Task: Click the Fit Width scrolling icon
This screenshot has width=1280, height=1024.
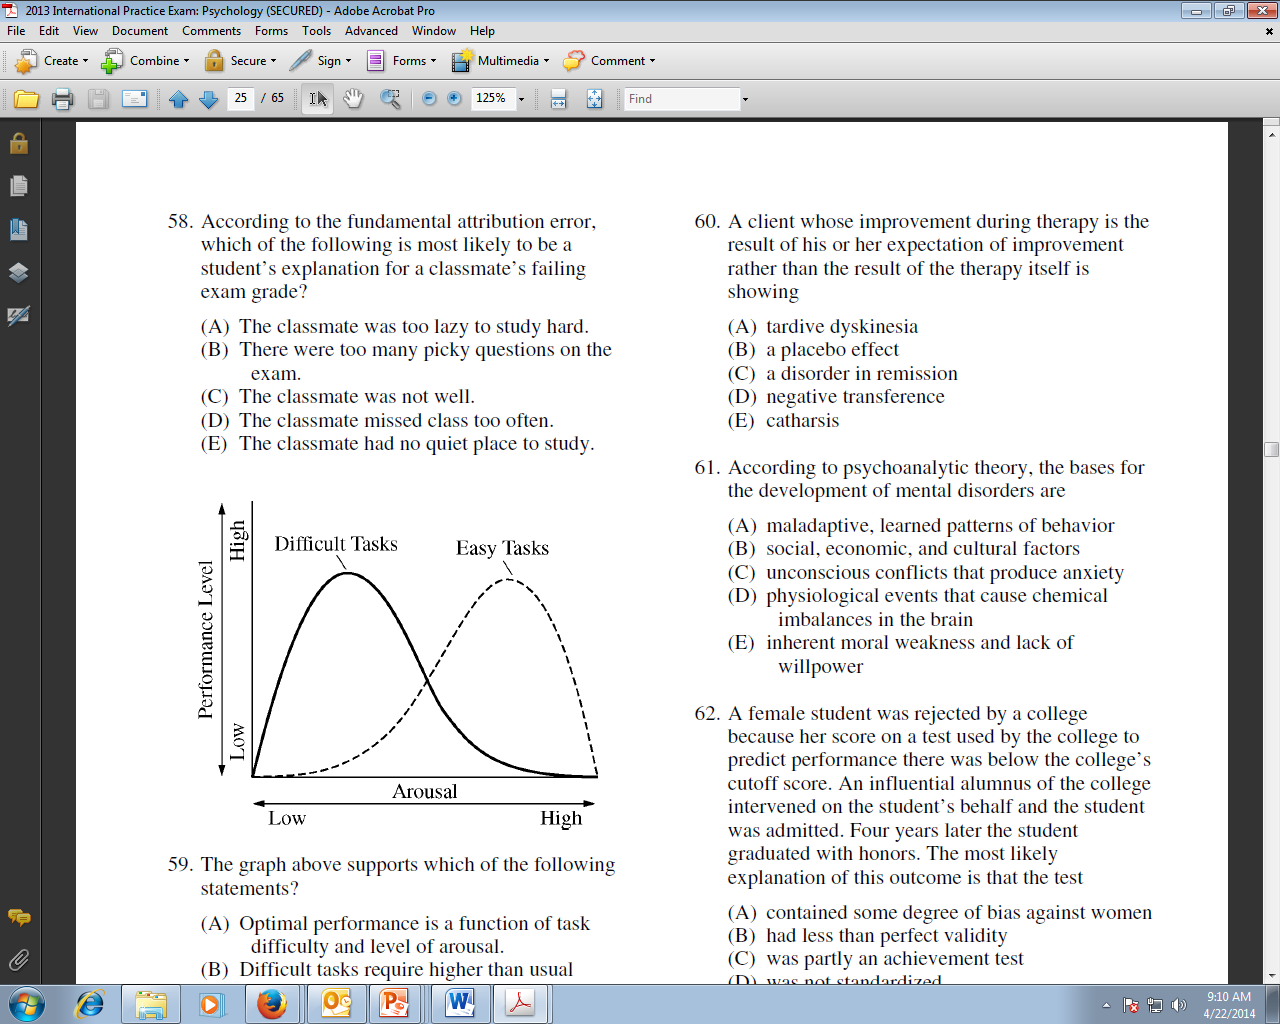Action: (x=559, y=99)
